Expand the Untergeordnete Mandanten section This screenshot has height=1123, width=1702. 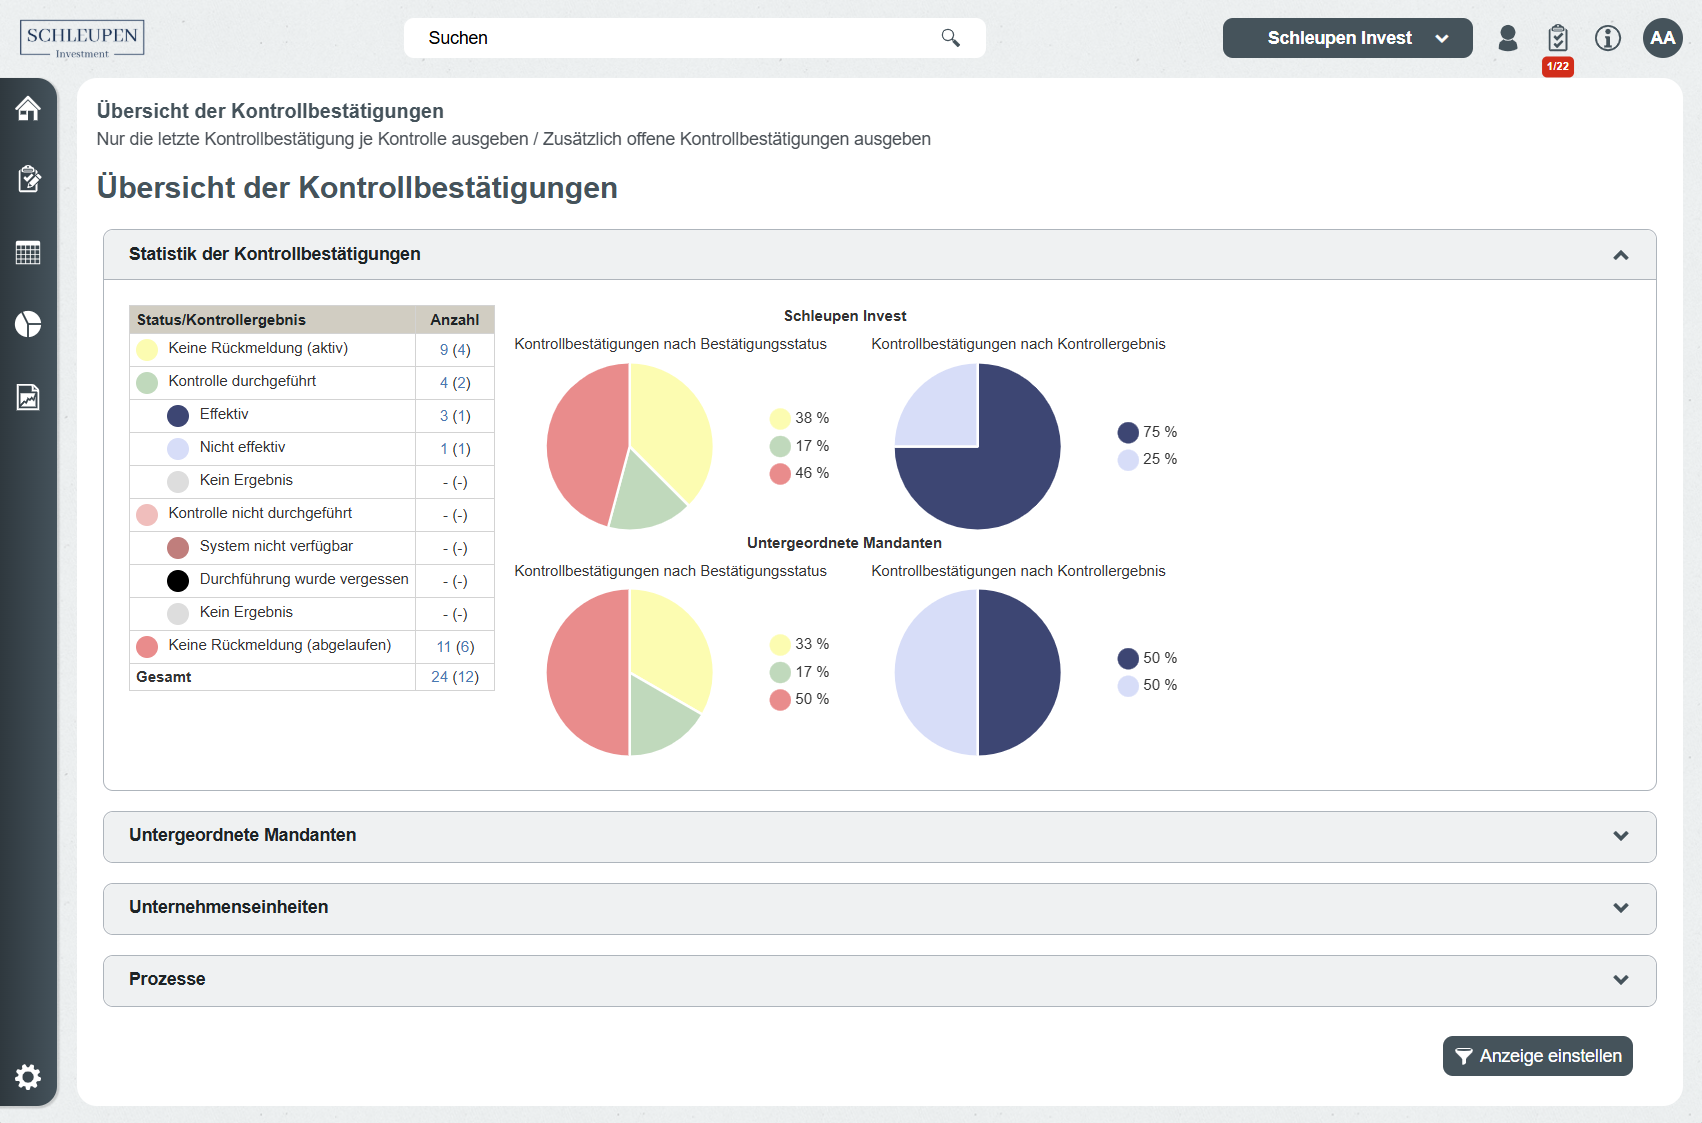[x=1620, y=836]
